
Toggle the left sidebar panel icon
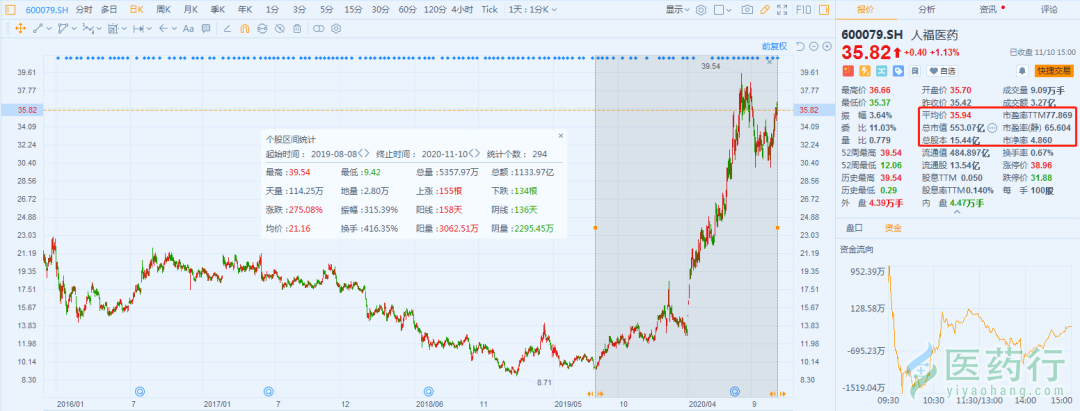[x=11, y=10]
